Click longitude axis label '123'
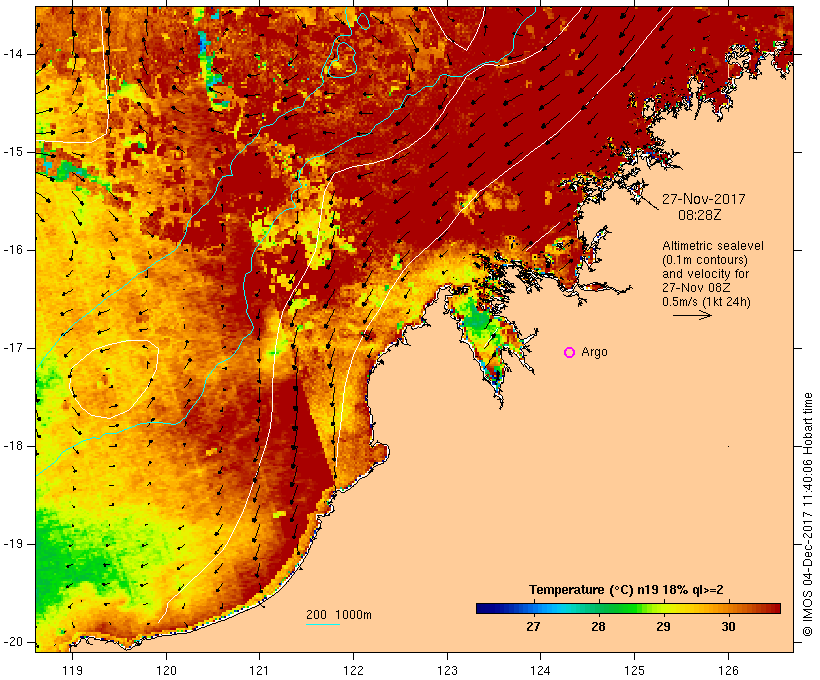820x680 pixels. click(447, 671)
